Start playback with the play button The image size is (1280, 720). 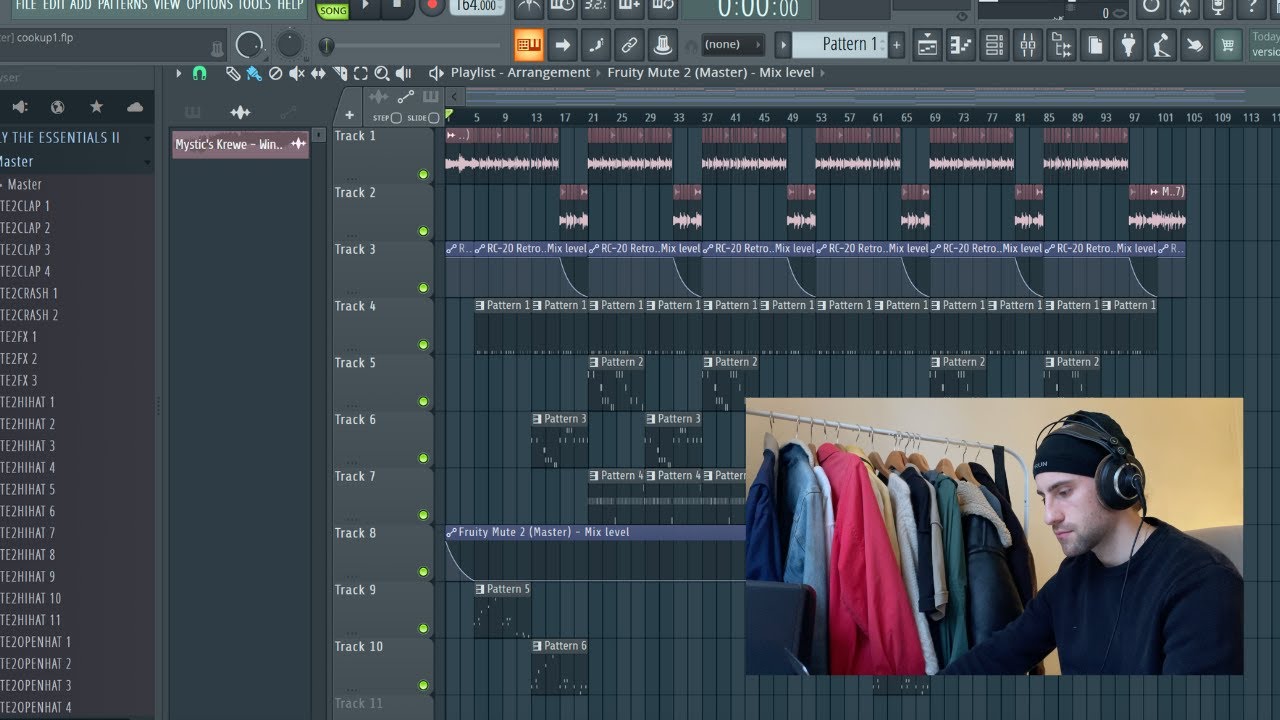point(365,6)
